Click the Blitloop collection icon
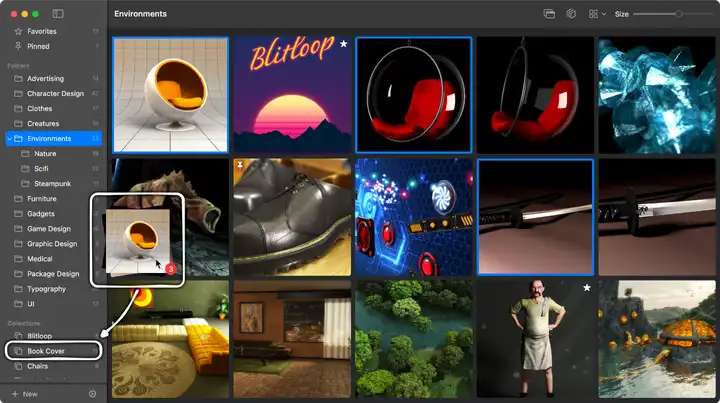720x403 pixels. [x=18, y=336]
